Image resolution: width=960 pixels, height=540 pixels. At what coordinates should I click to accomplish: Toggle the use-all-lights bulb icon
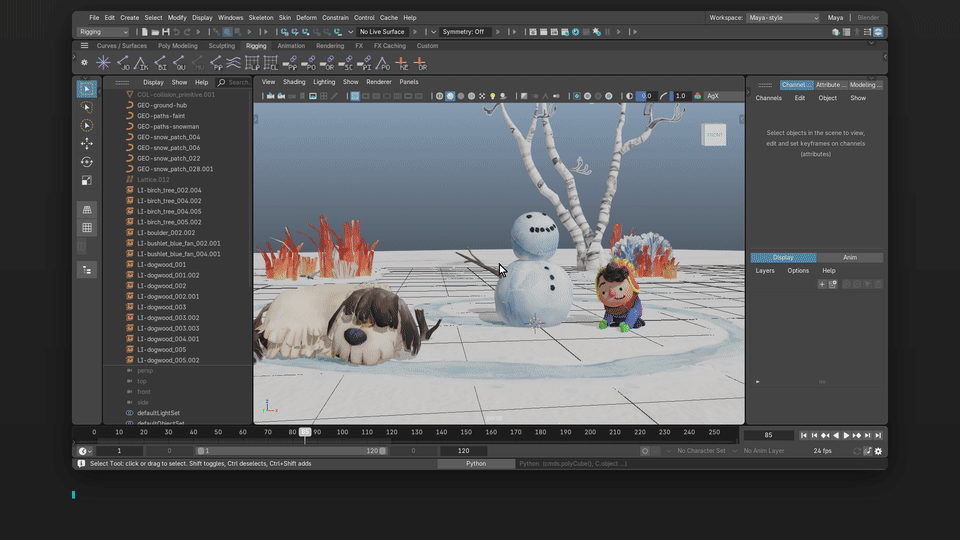coord(492,96)
